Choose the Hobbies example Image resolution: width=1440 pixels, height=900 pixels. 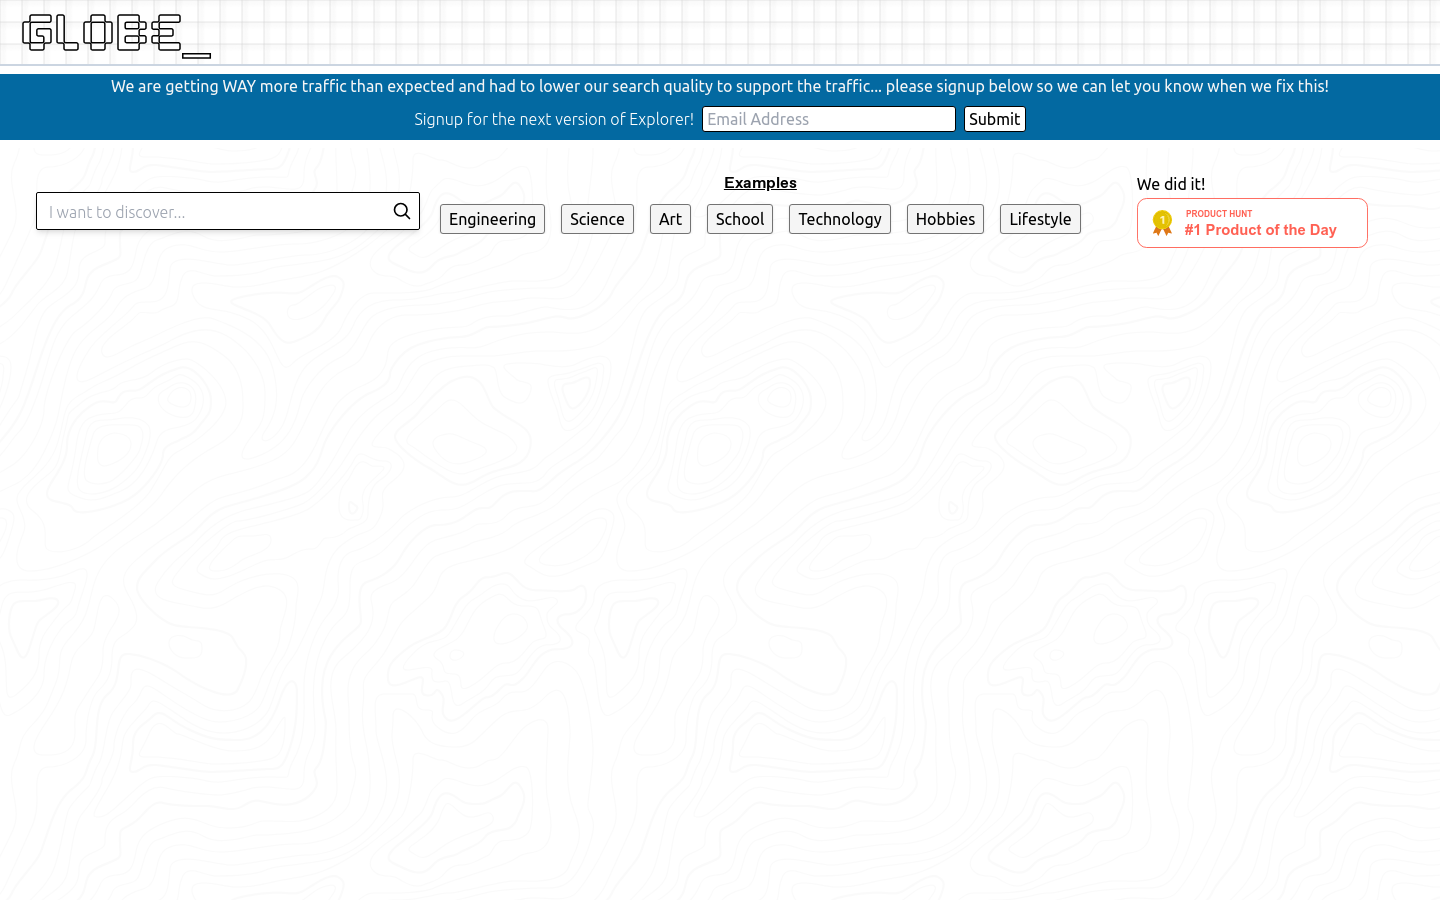[x=945, y=219]
